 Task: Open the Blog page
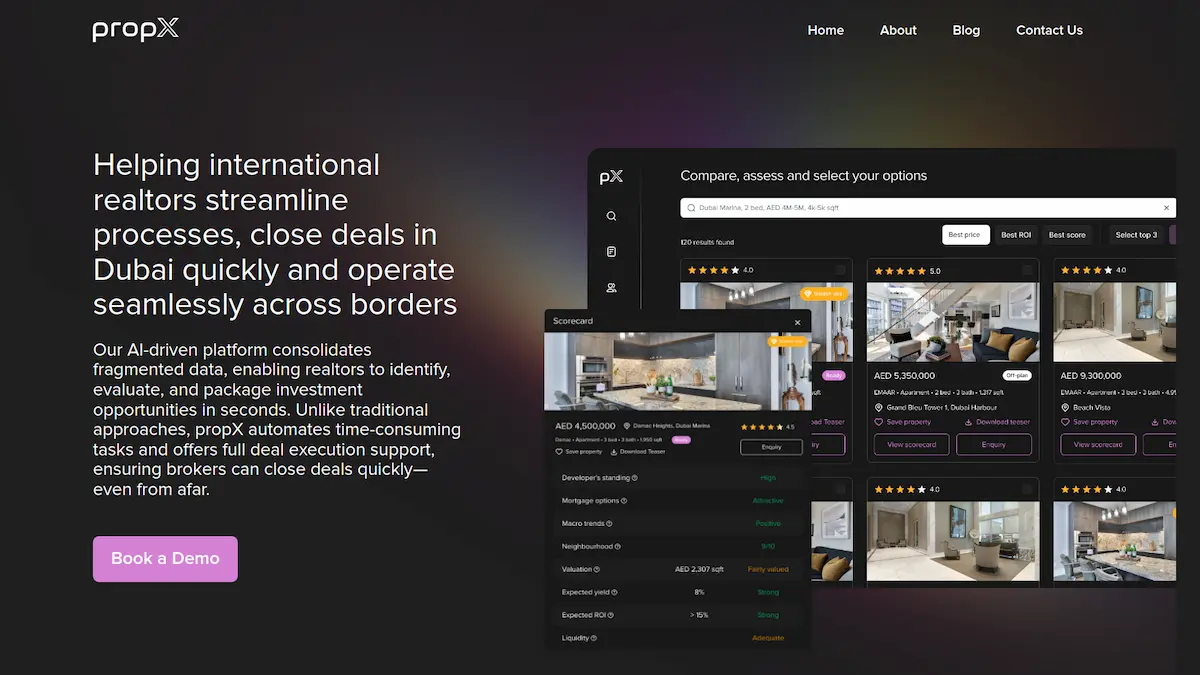(966, 30)
